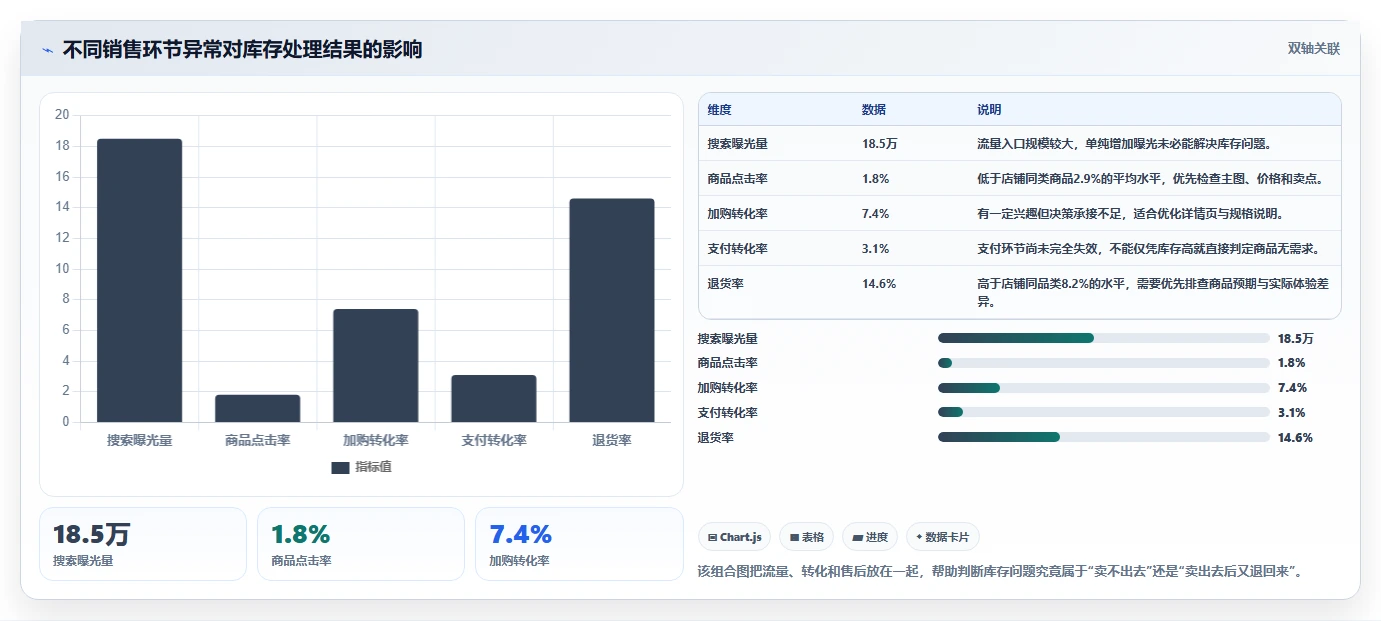Screen dimensions: 1381x621
Task: Click the 退货率 progress bar
Action: click(1104, 437)
